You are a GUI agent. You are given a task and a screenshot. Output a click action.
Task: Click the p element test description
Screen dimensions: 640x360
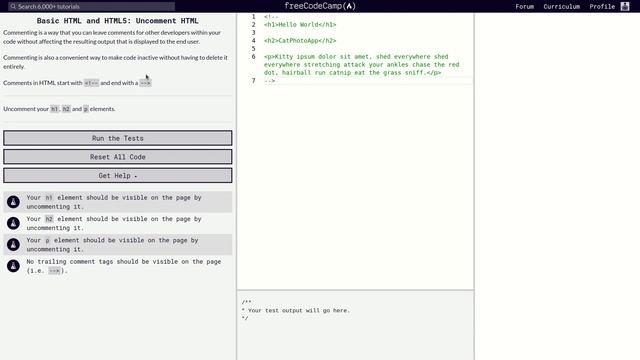click(x=112, y=244)
